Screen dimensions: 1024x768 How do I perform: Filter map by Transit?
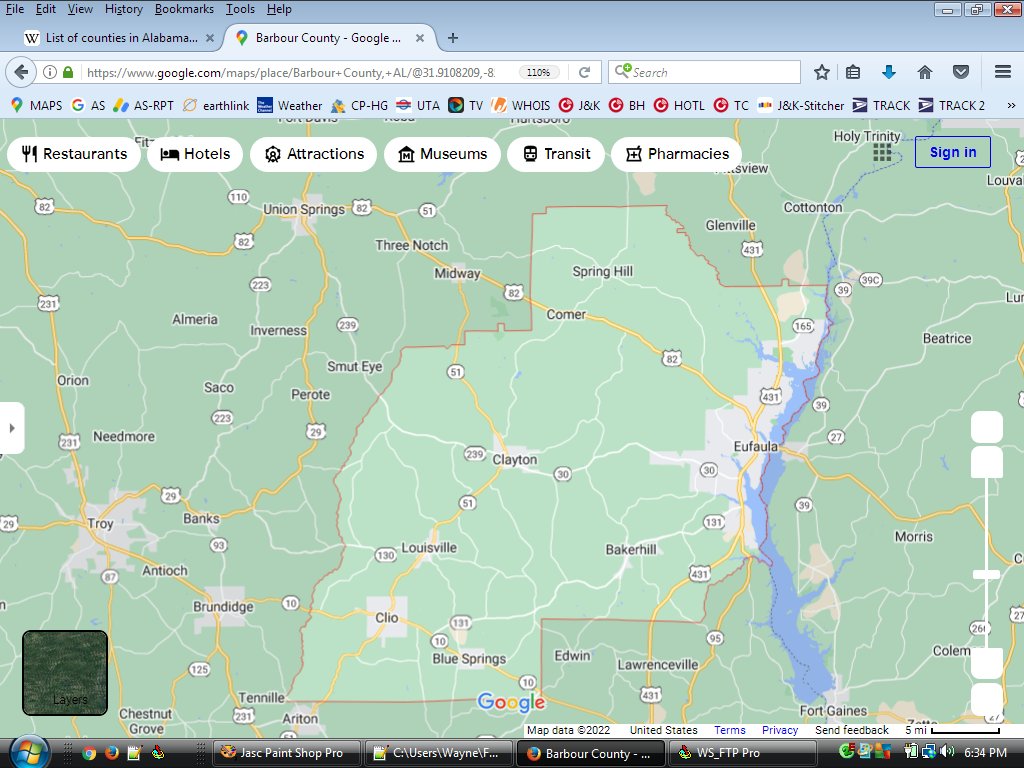click(x=556, y=154)
